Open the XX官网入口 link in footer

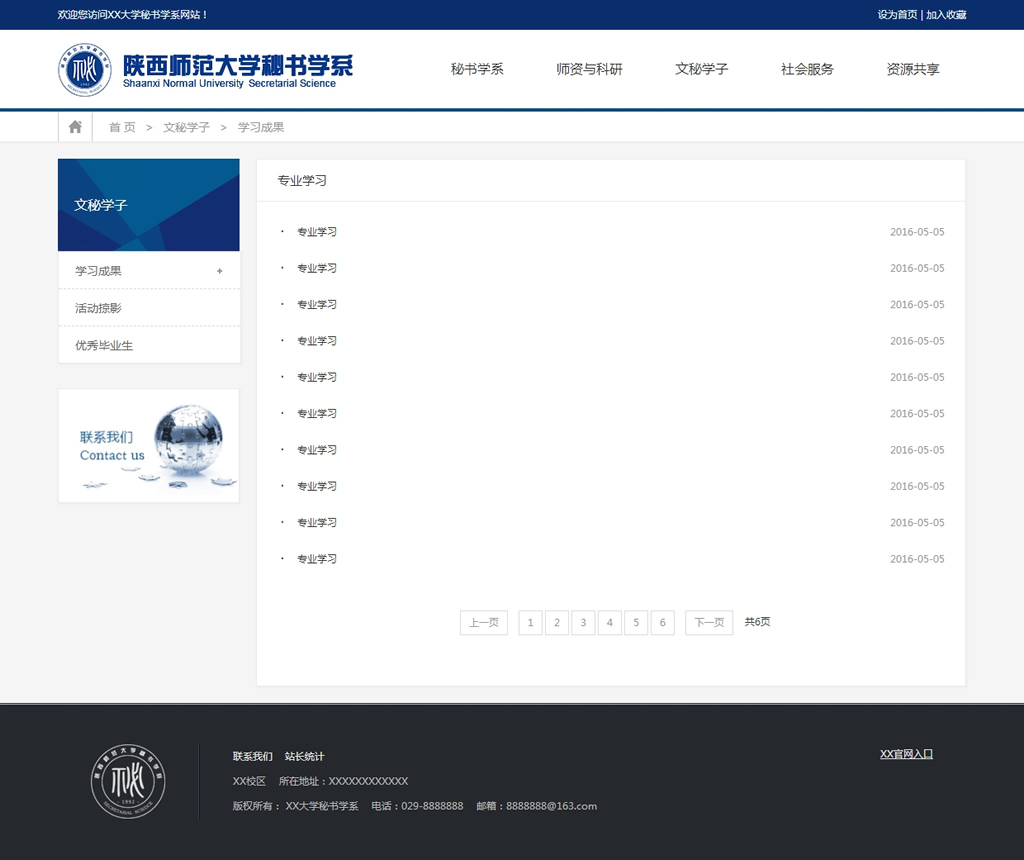click(x=906, y=754)
